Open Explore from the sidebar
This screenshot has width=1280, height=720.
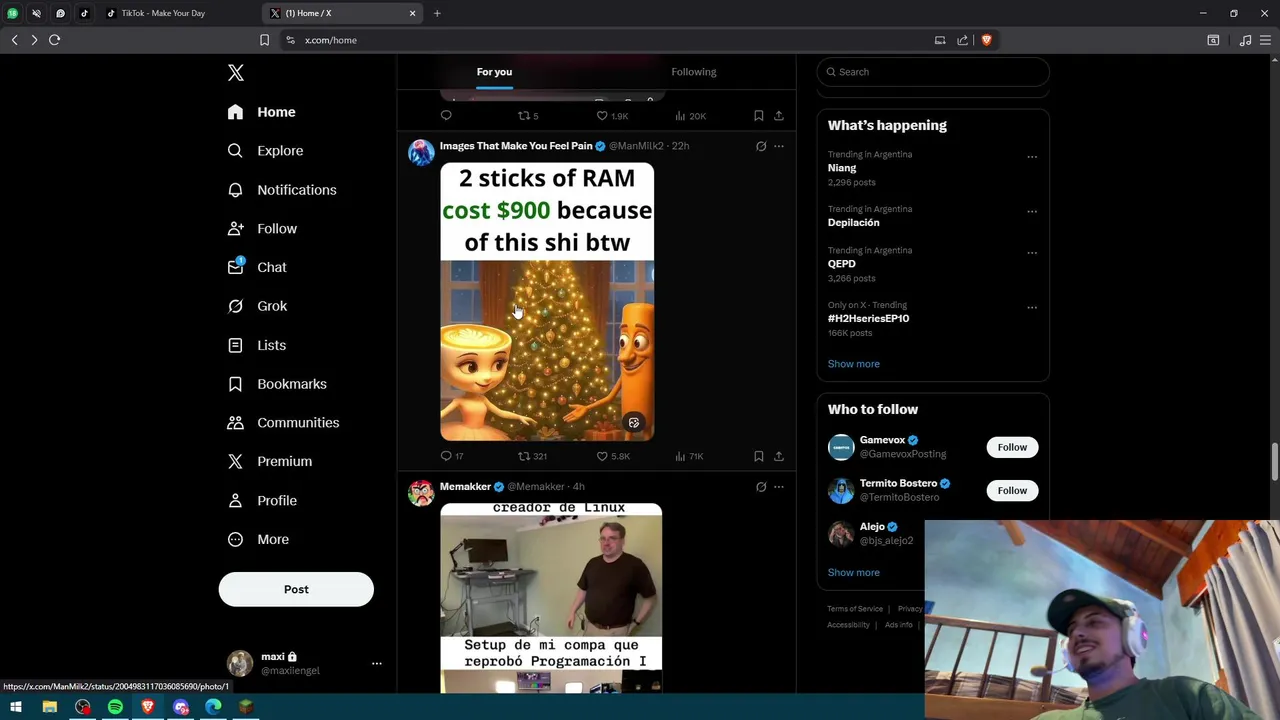[x=265, y=151]
